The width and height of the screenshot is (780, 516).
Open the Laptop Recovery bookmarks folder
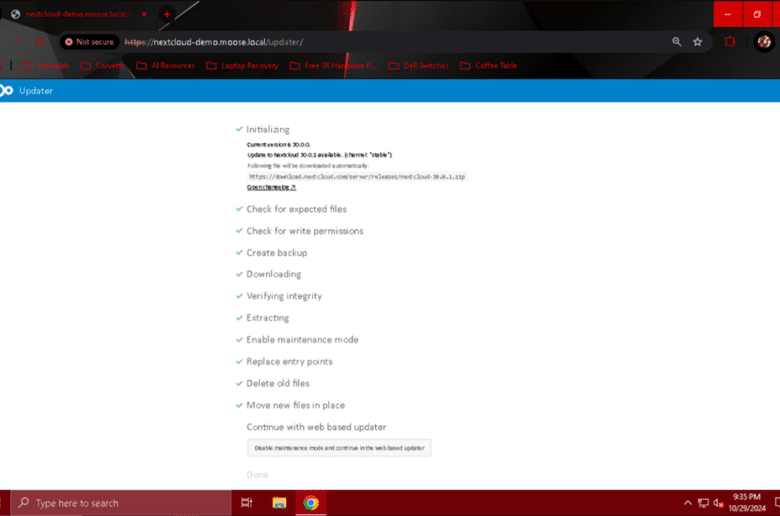(x=242, y=66)
